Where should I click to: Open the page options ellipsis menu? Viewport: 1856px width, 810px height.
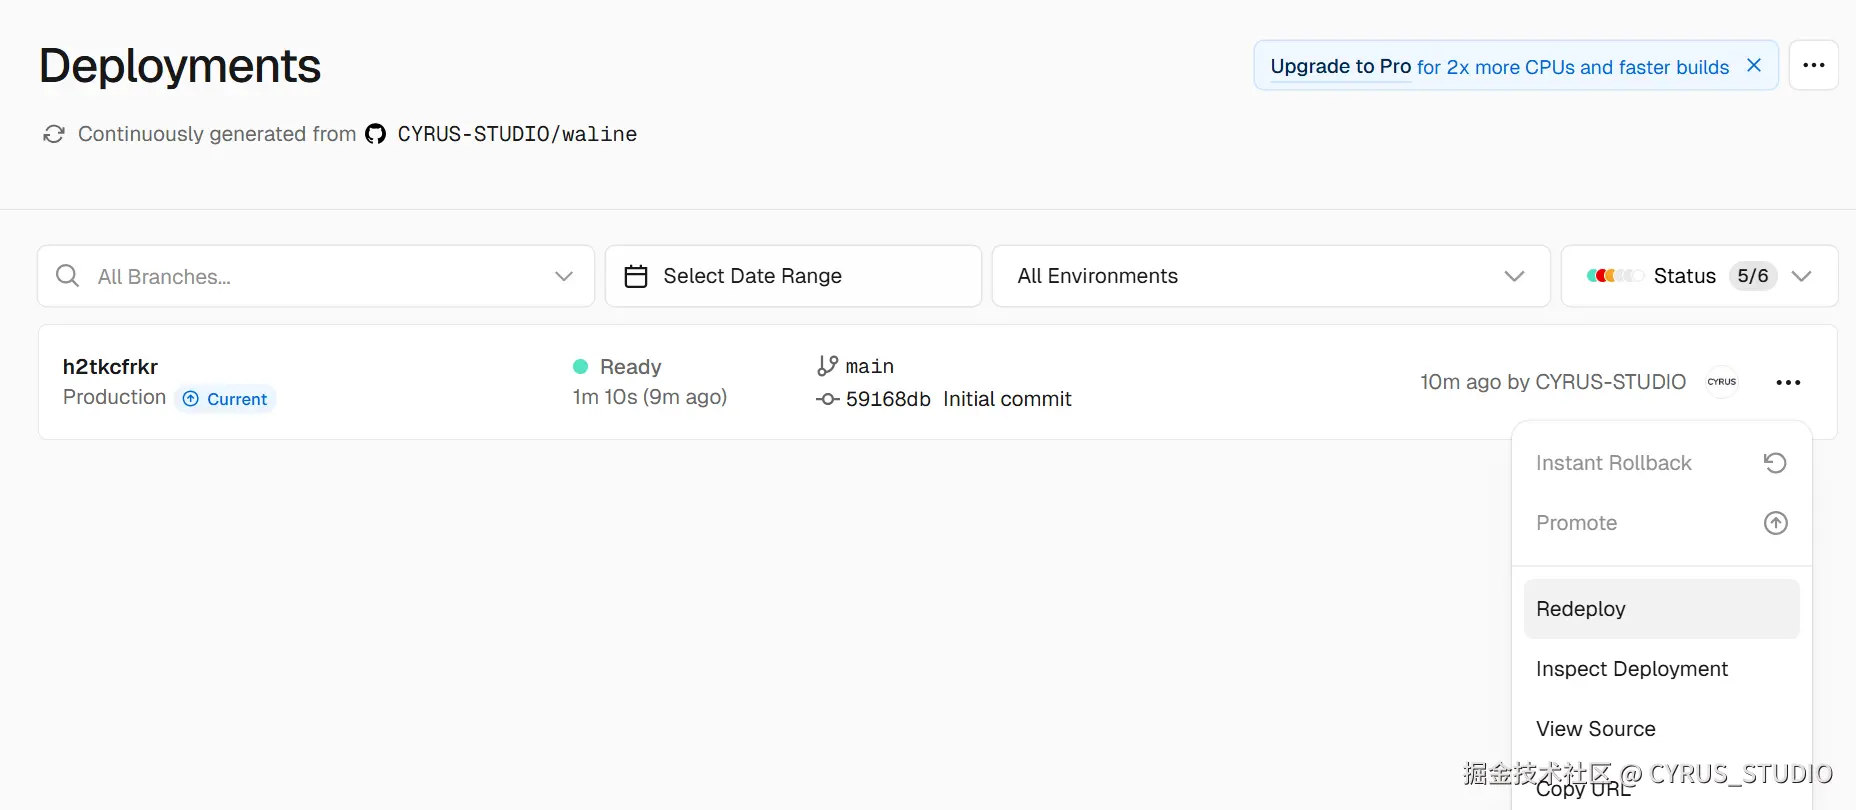(x=1814, y=65)
